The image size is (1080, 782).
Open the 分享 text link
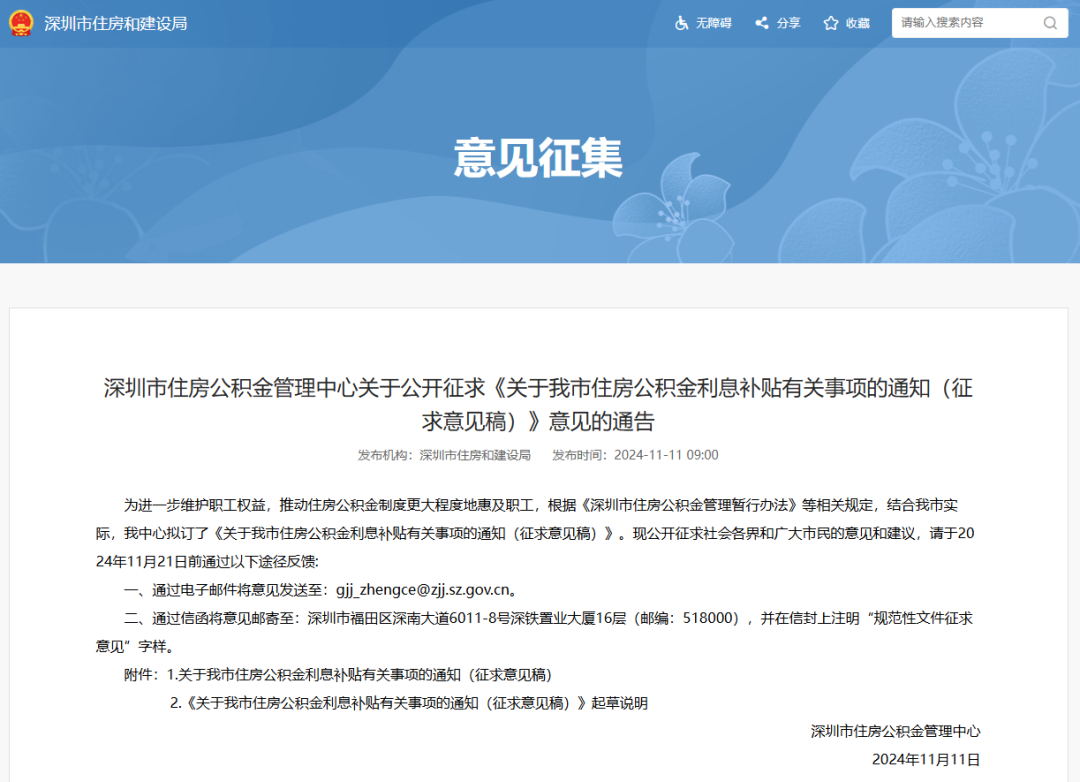(x=789, y=23)
